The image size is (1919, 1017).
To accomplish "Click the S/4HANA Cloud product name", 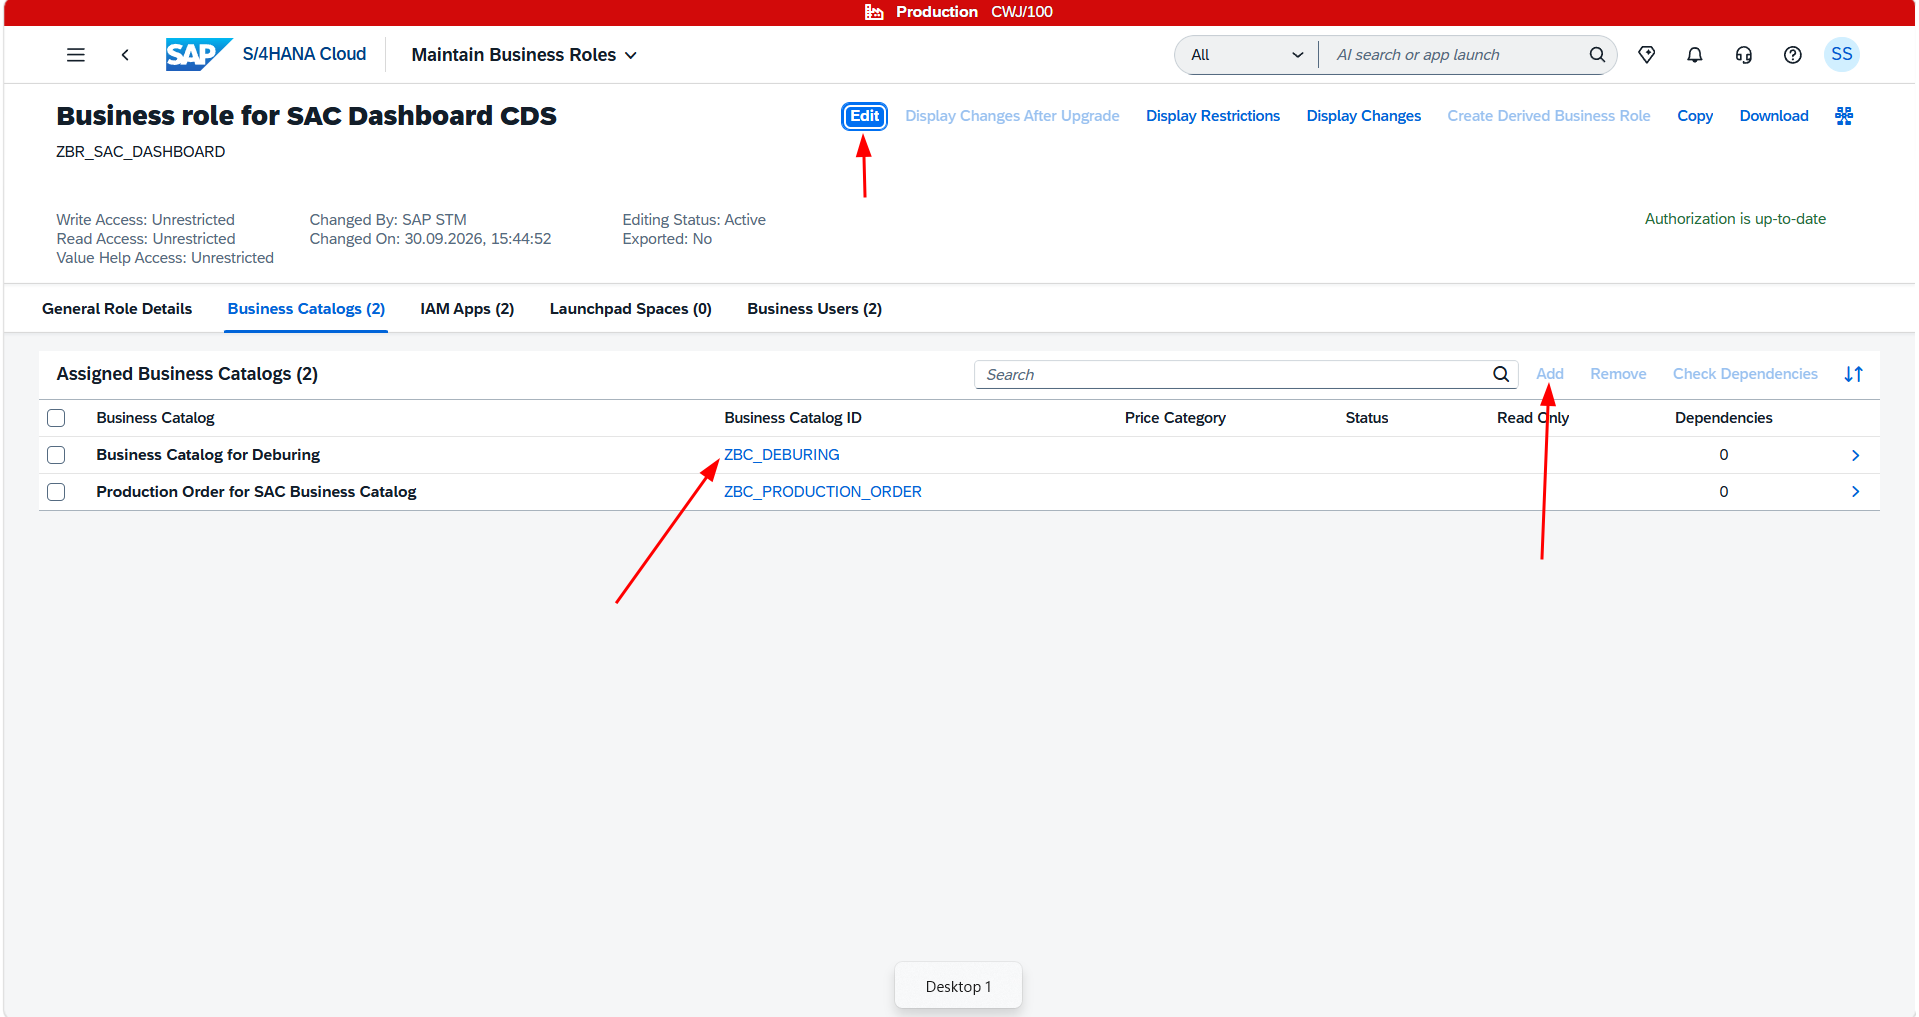I will 304,54.
